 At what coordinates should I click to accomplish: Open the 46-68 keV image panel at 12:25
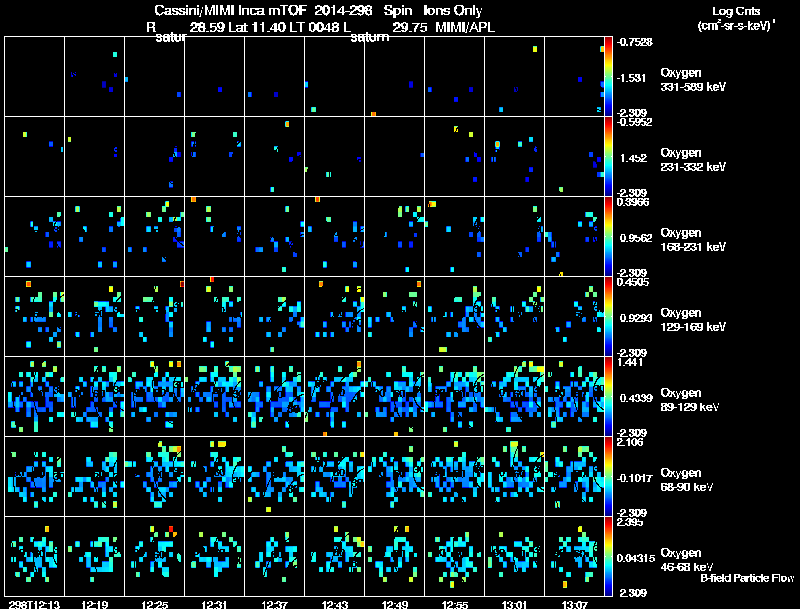[x=154, y=556]
